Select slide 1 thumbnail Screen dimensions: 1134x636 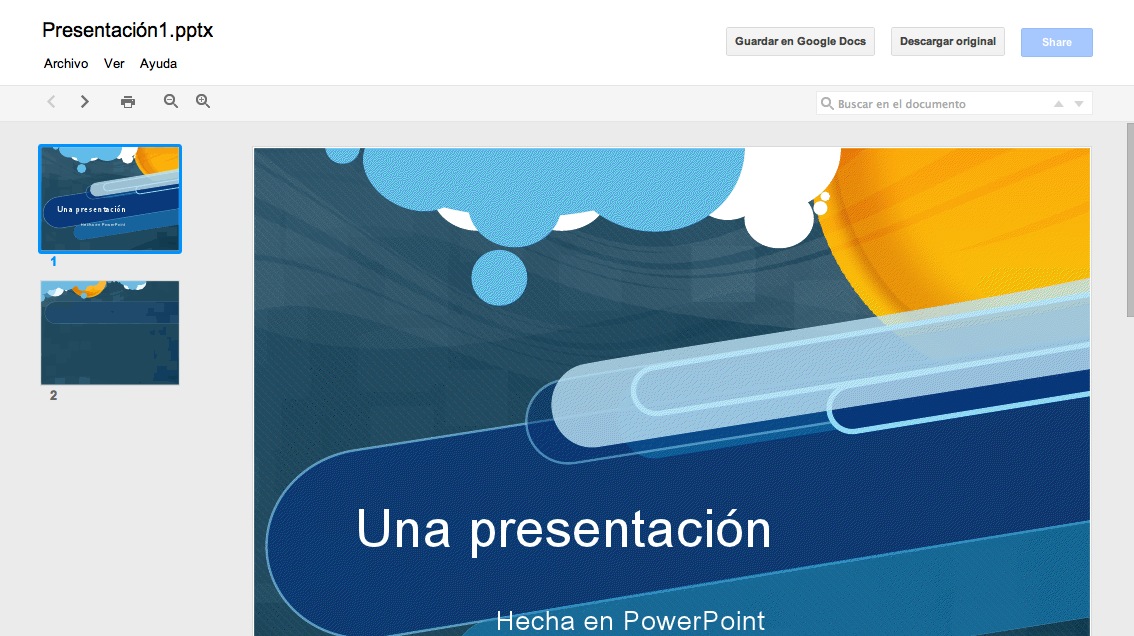pyautogui.click(x=110, y=199)
